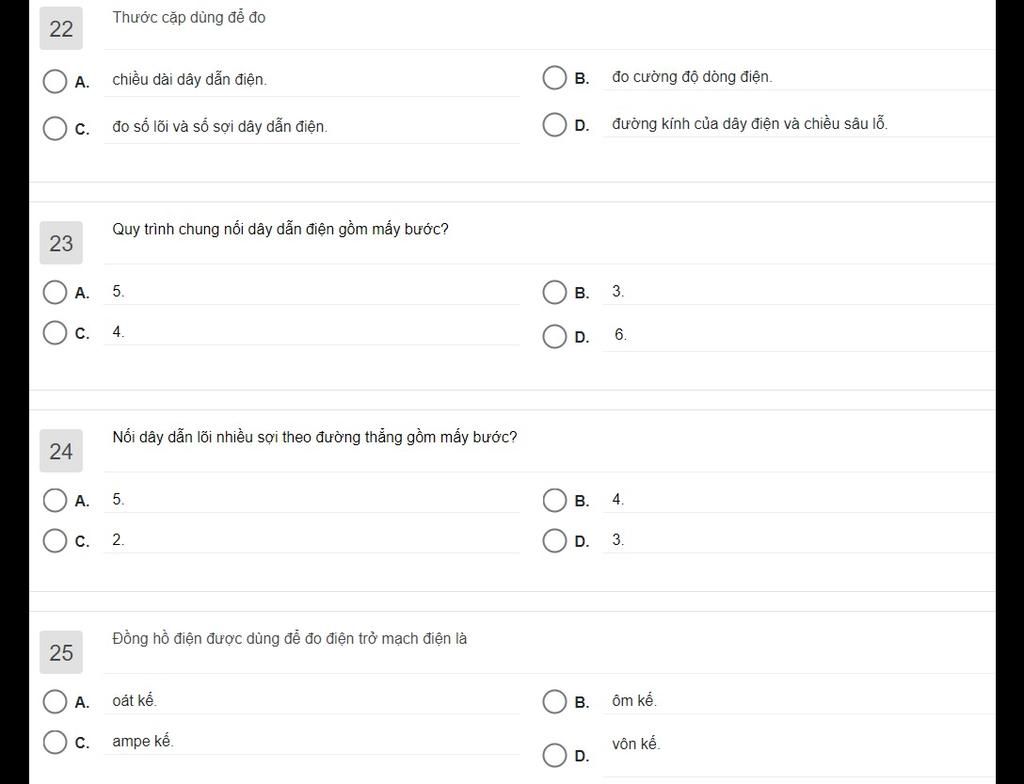Image resolution: width=1024 pixels, height=784 pixels.
Task: Select answer A '5.' for question 24
Action: click(55, 500)
